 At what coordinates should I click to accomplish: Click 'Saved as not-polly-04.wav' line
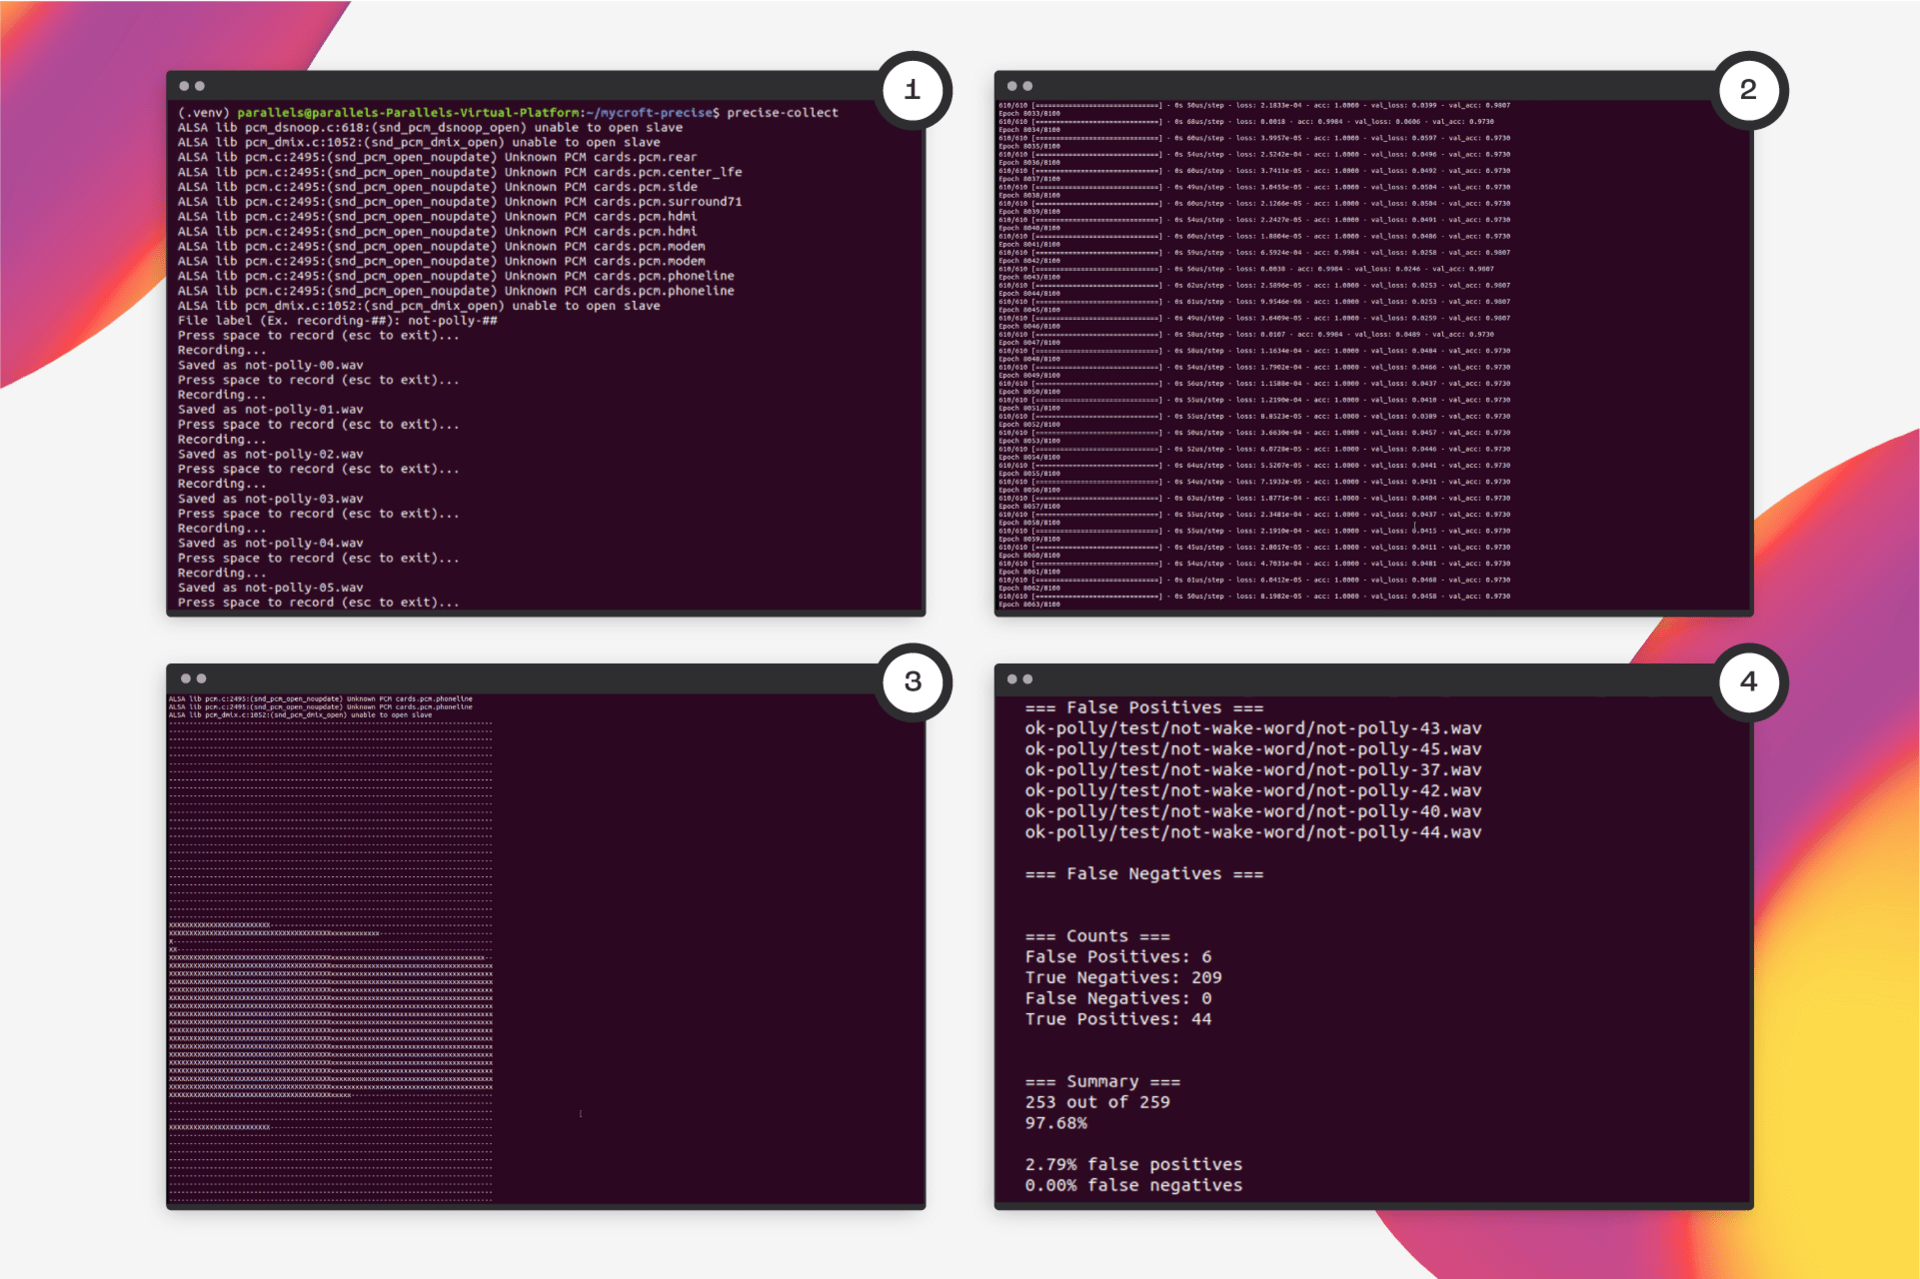tap(270, 543)
